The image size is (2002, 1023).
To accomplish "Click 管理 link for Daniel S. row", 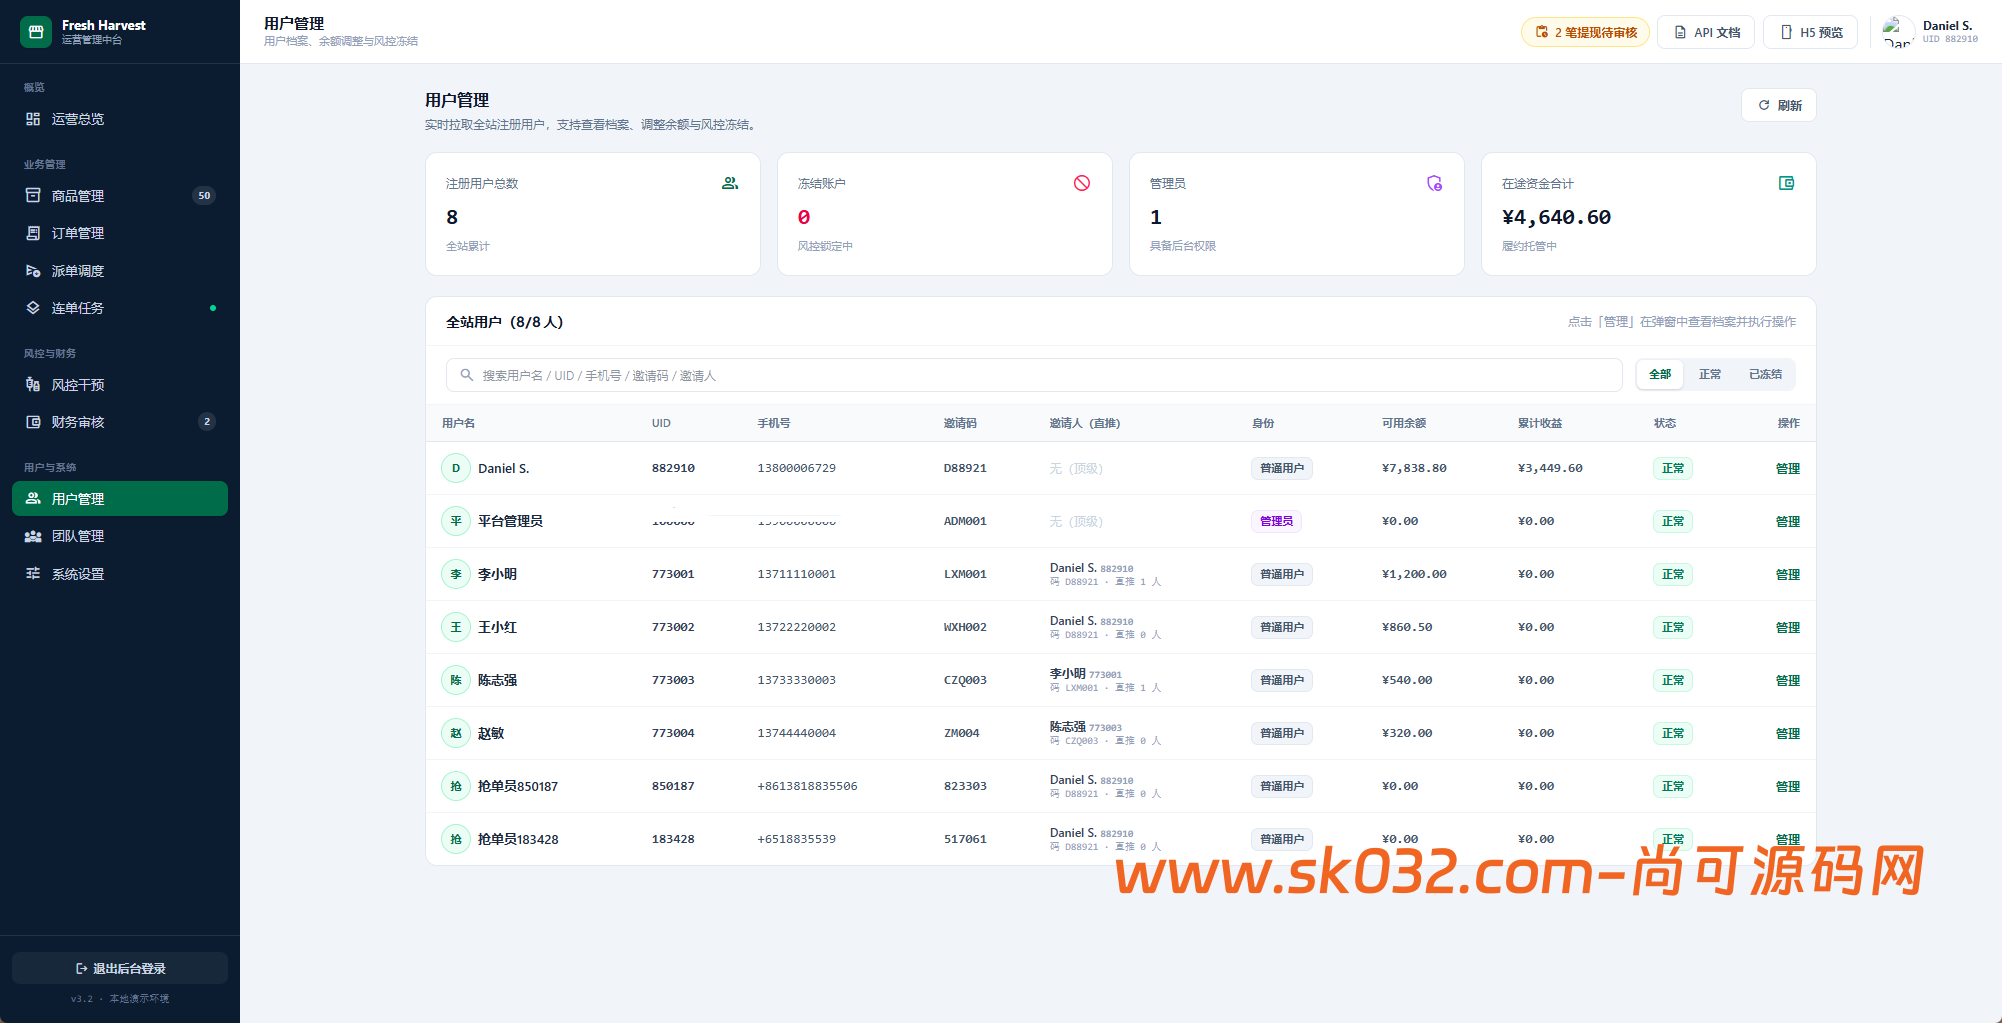I will pyautogui.click(x=1787, y=468).
